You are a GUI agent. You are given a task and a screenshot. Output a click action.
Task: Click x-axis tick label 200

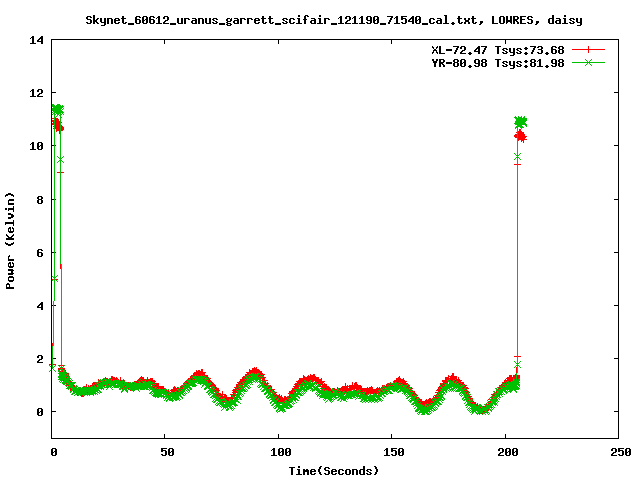[x=507, y=452]
